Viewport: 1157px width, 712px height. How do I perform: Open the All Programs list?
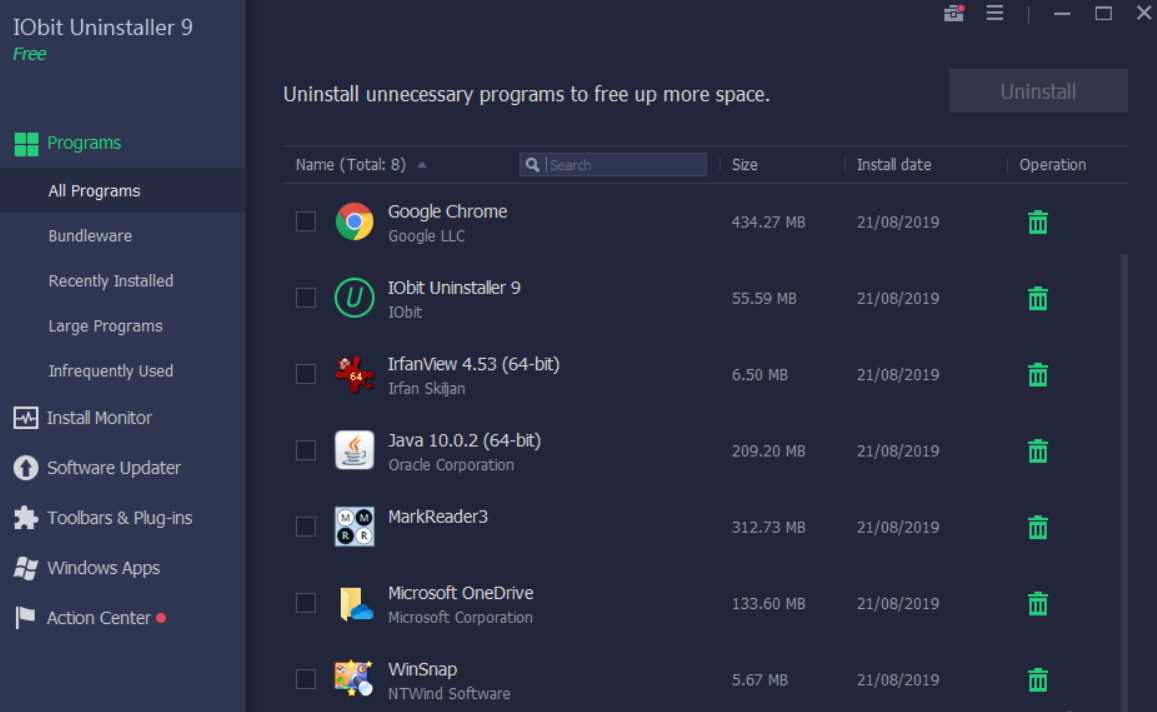(x=94, y=191)
